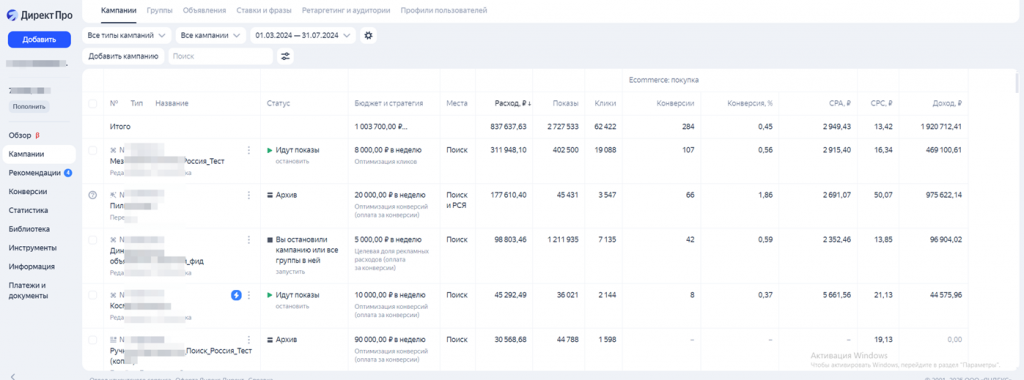Open three-dot menu for 98 803,46 campaign
The width and height of the screenshot is (1024, 380).
tap(248, 240)
